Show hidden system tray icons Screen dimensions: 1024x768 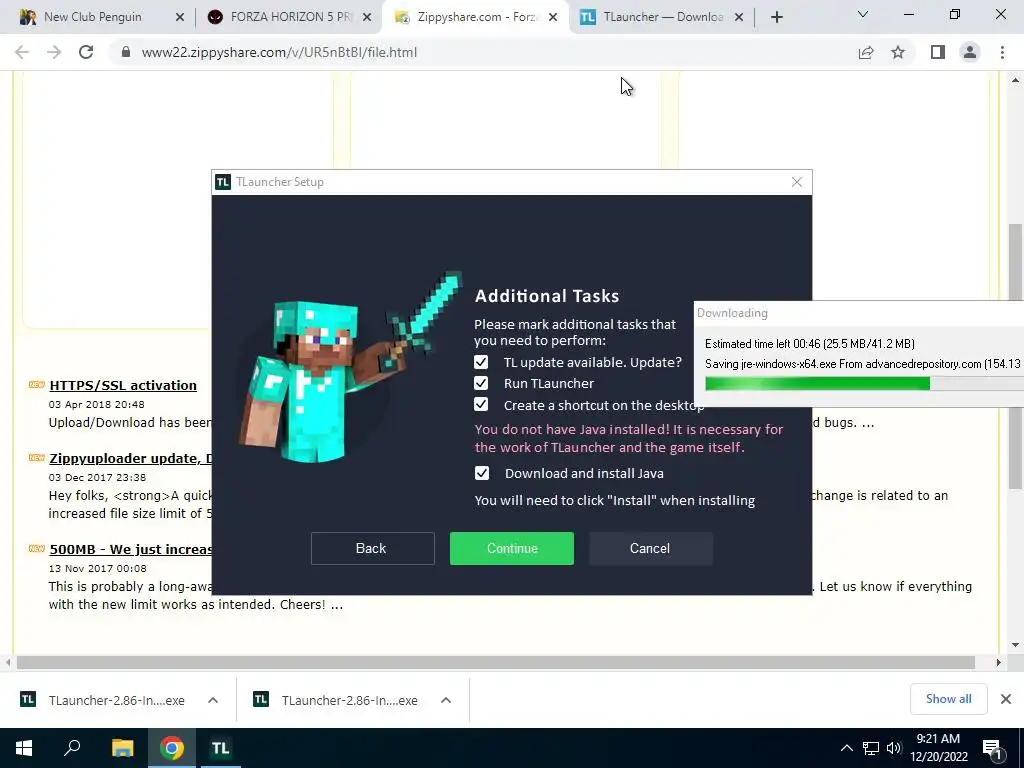click(x=846, y=748)
